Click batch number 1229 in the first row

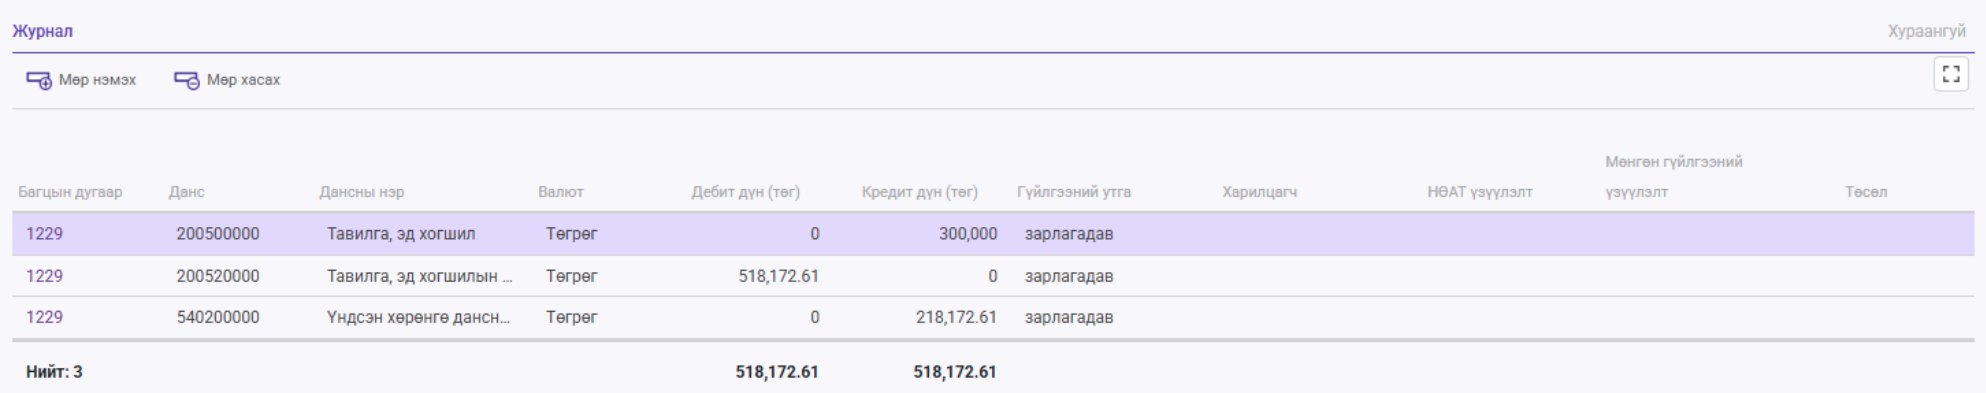pos(44,234)
